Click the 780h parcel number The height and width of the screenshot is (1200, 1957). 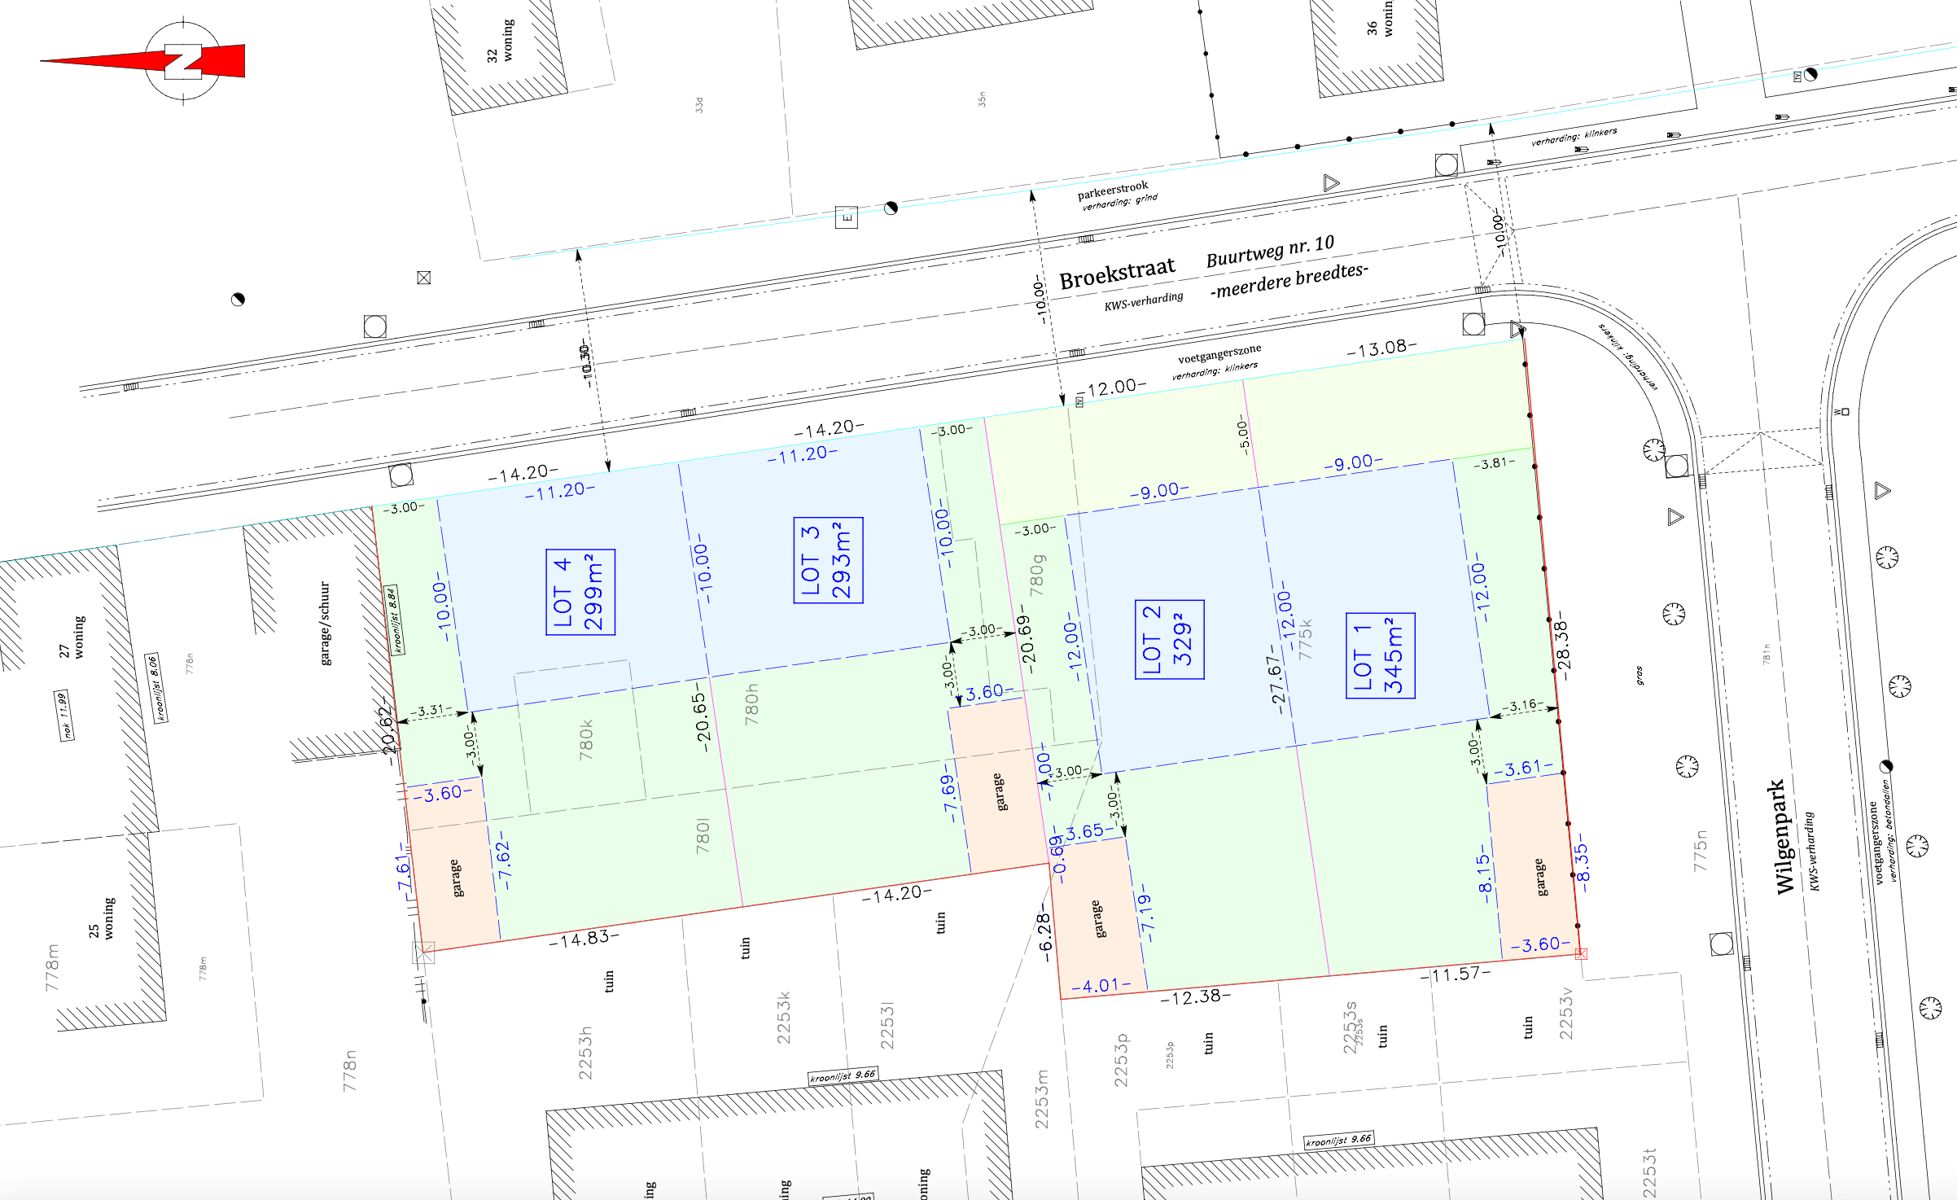[752, 703]
